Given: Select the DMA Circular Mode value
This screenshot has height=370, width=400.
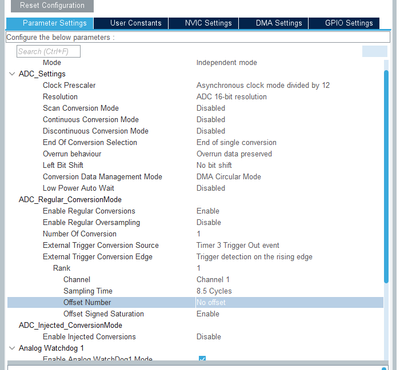Looking at the screenshot, I should (229, 177).
